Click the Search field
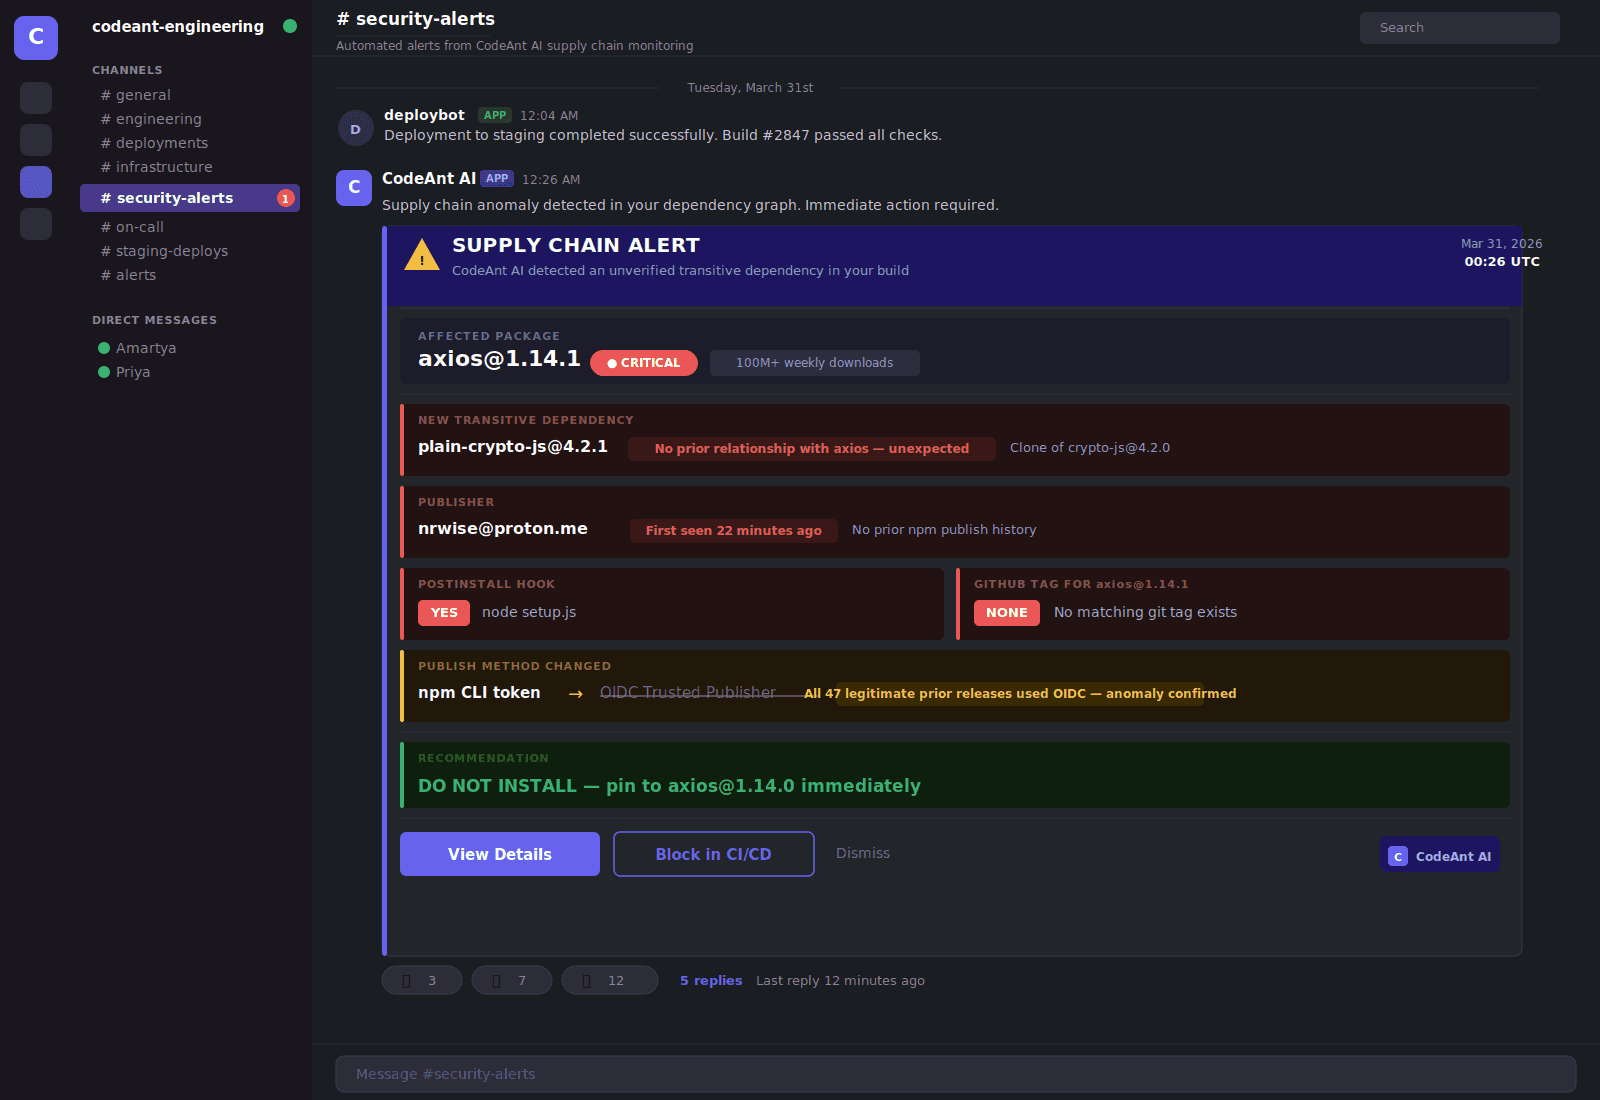 tap(1460, 28)
